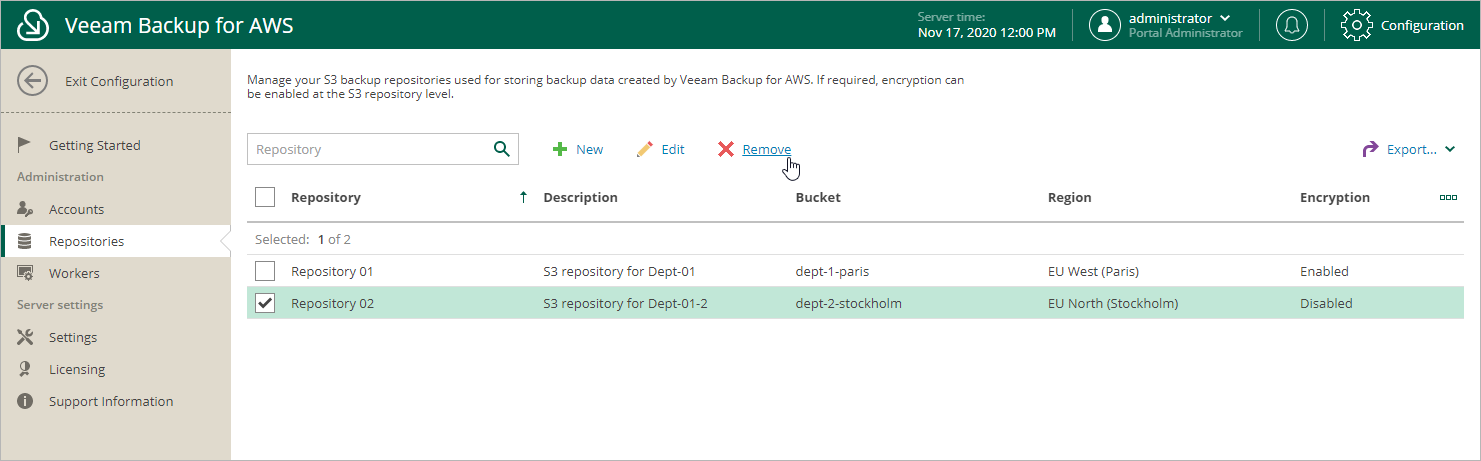This screenshot has width=1481, height=461.
Task: Expand the administrator account dropdown arrow
Action: tap(1225, 18)
